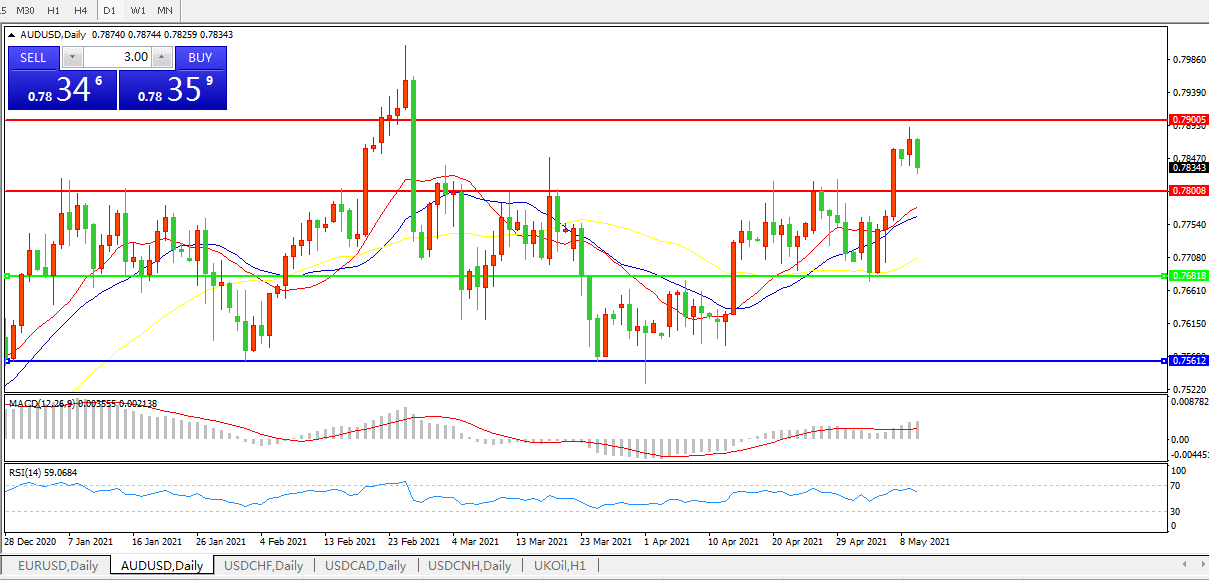Select the green 0.76818 horizontal line label
This screenshot has height=583, width=1209.
[1189, 276]
